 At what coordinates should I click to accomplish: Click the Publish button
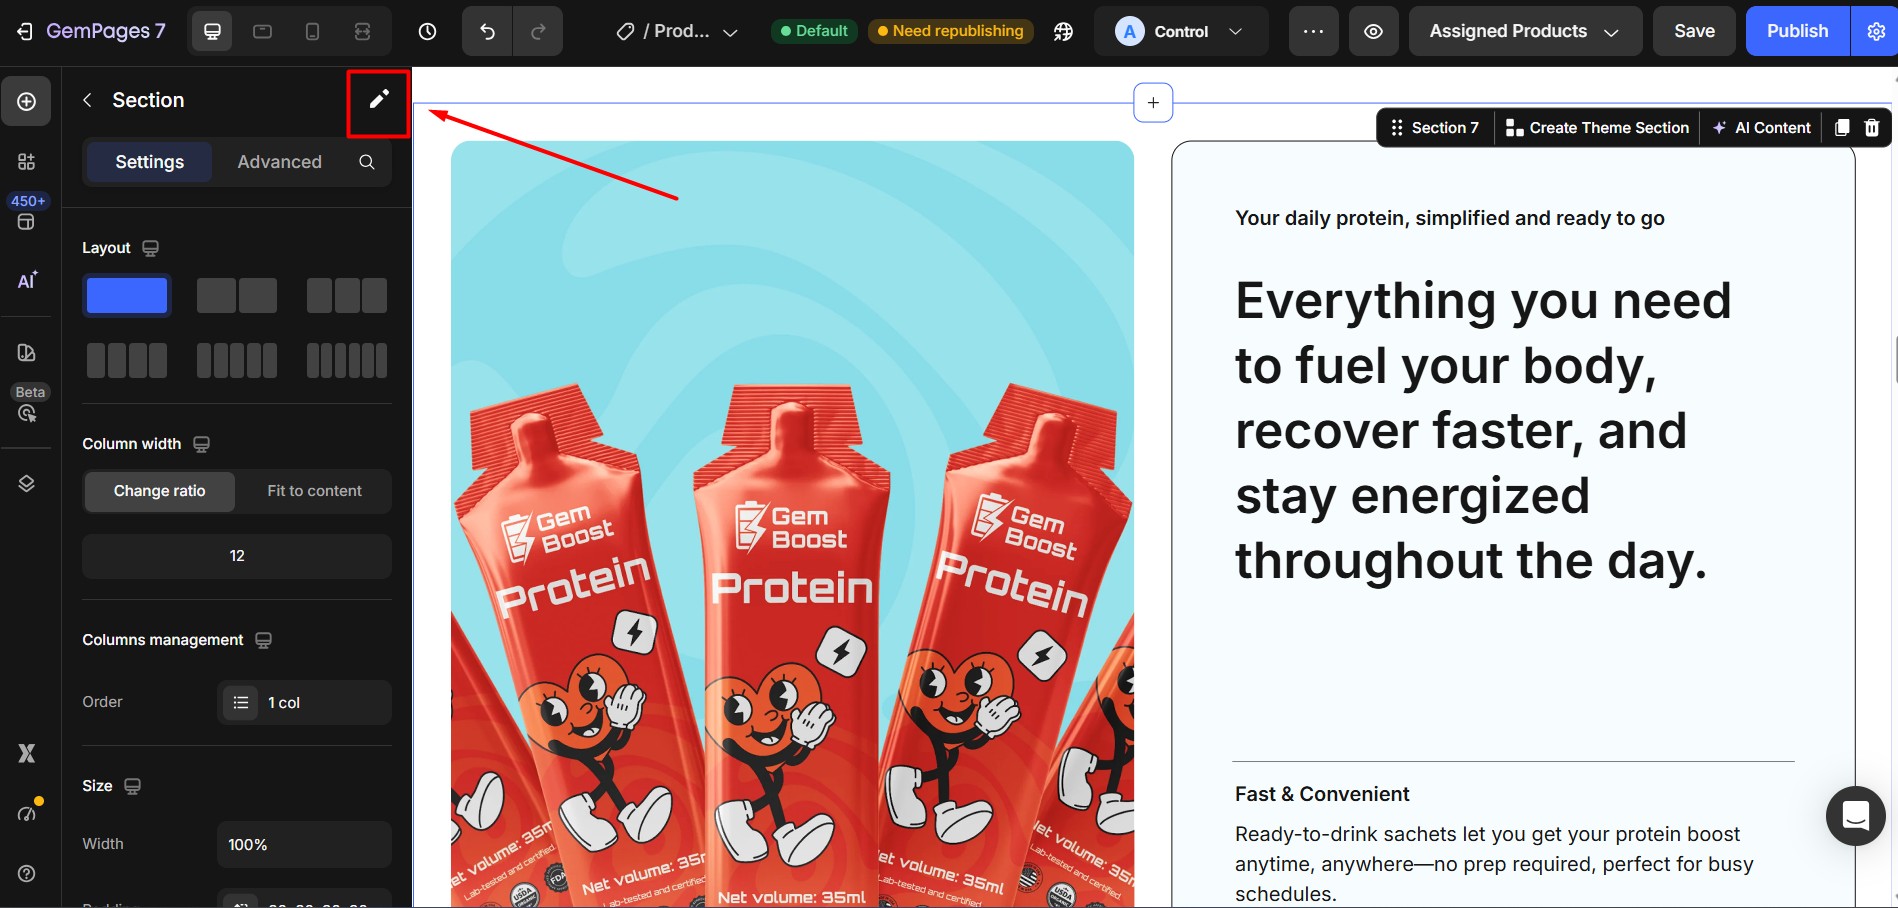(1797, 32)
